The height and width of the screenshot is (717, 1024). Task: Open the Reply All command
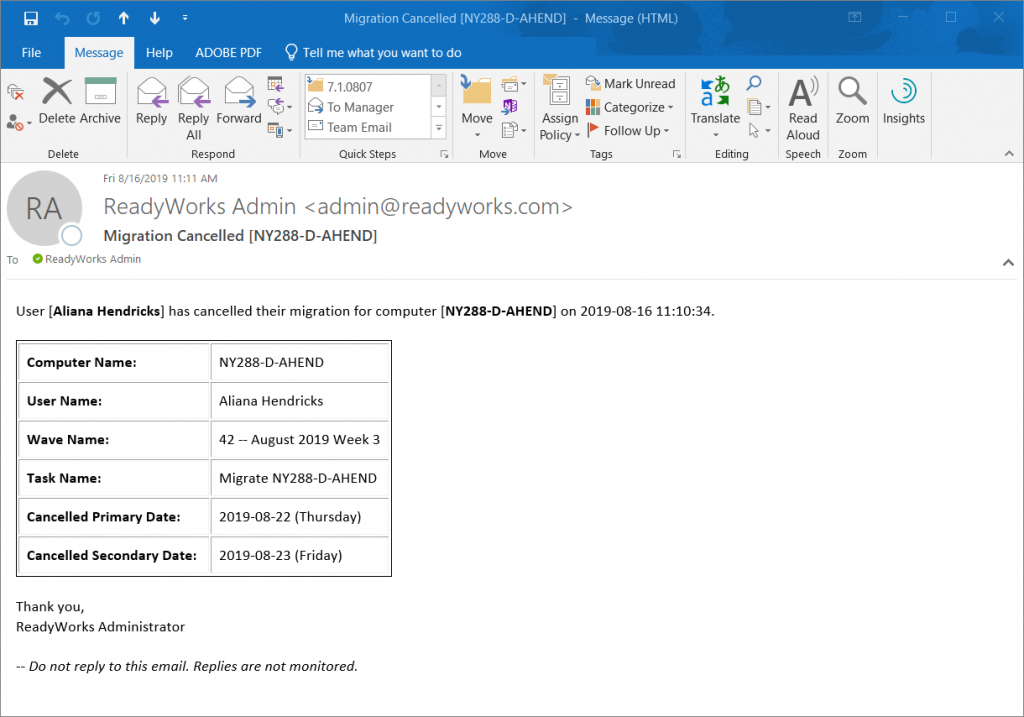pyautogui.click(x=193, y=103)
